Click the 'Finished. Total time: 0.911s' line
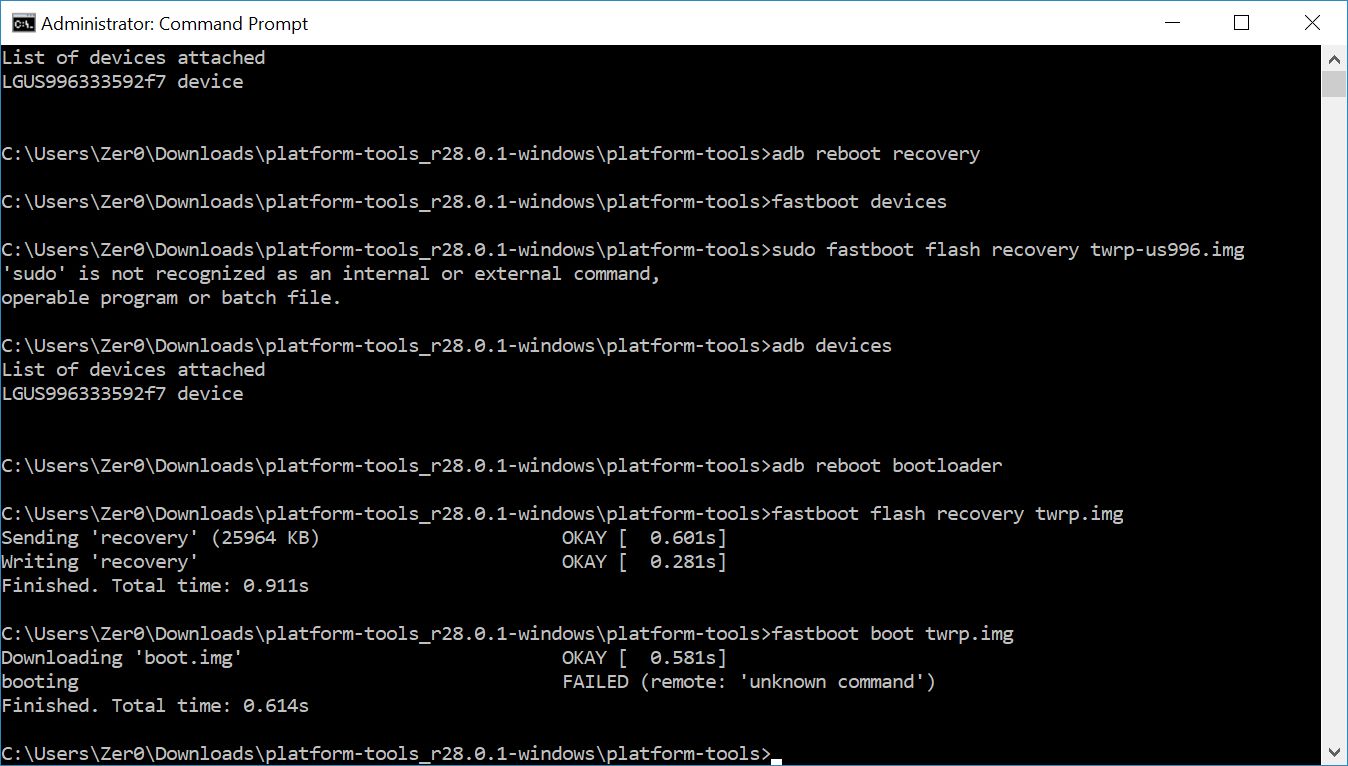 [x=155, y=586]
